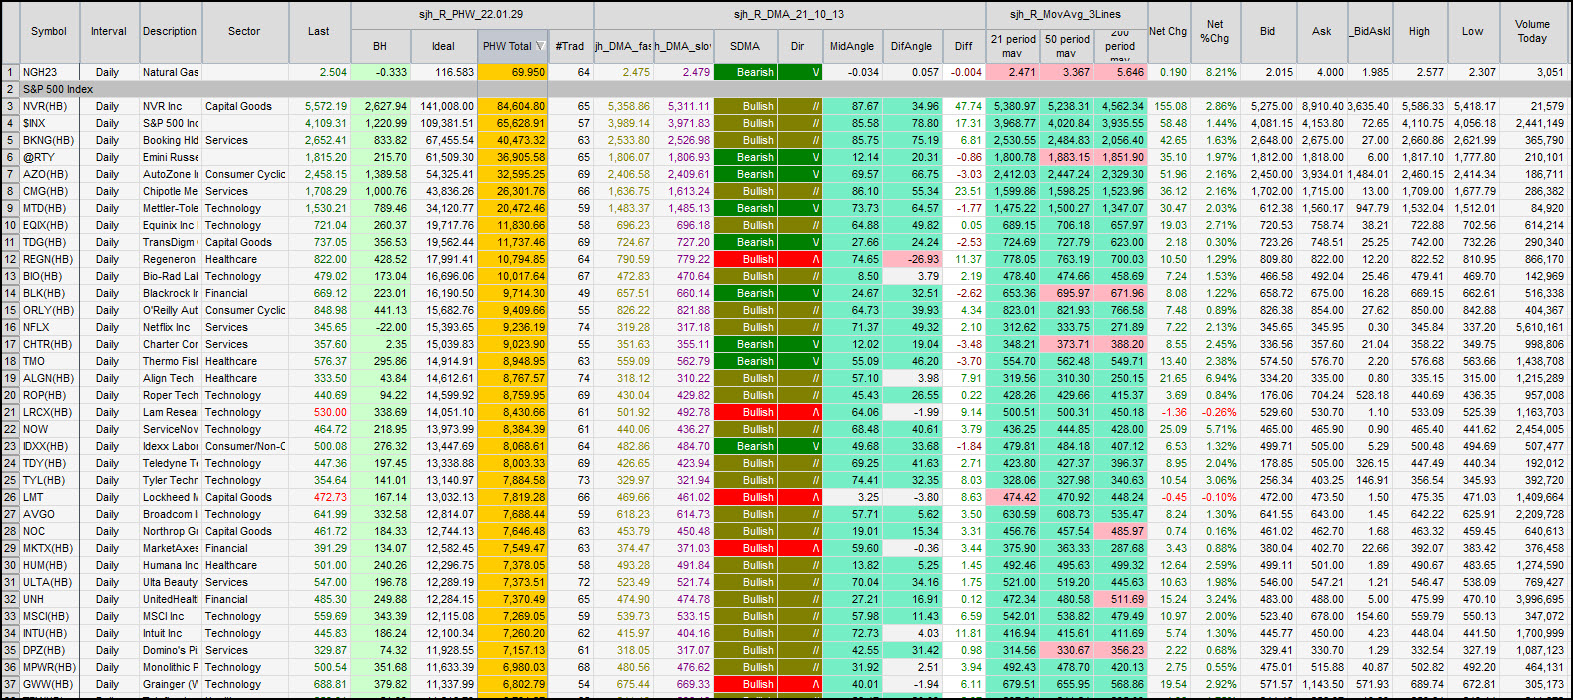Click the @RTY symbol cell
The image size is (1573, 700).
pyautogui.click(x=49, y=157)
